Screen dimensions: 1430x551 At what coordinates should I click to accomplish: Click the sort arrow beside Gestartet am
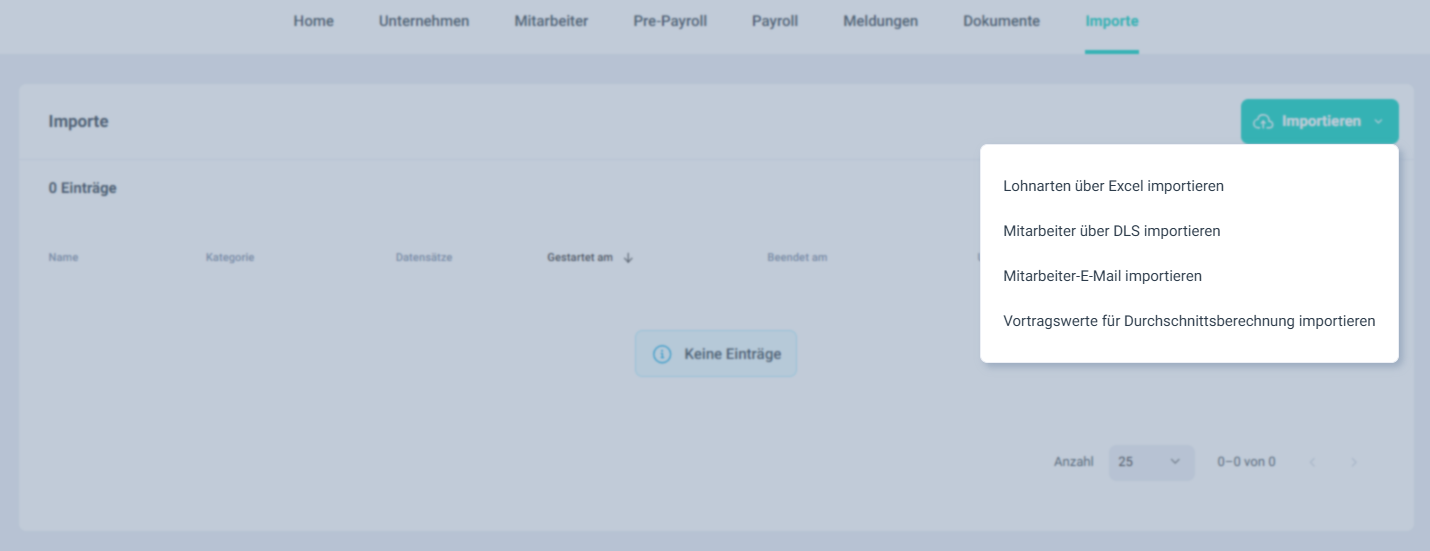[628, 258]
